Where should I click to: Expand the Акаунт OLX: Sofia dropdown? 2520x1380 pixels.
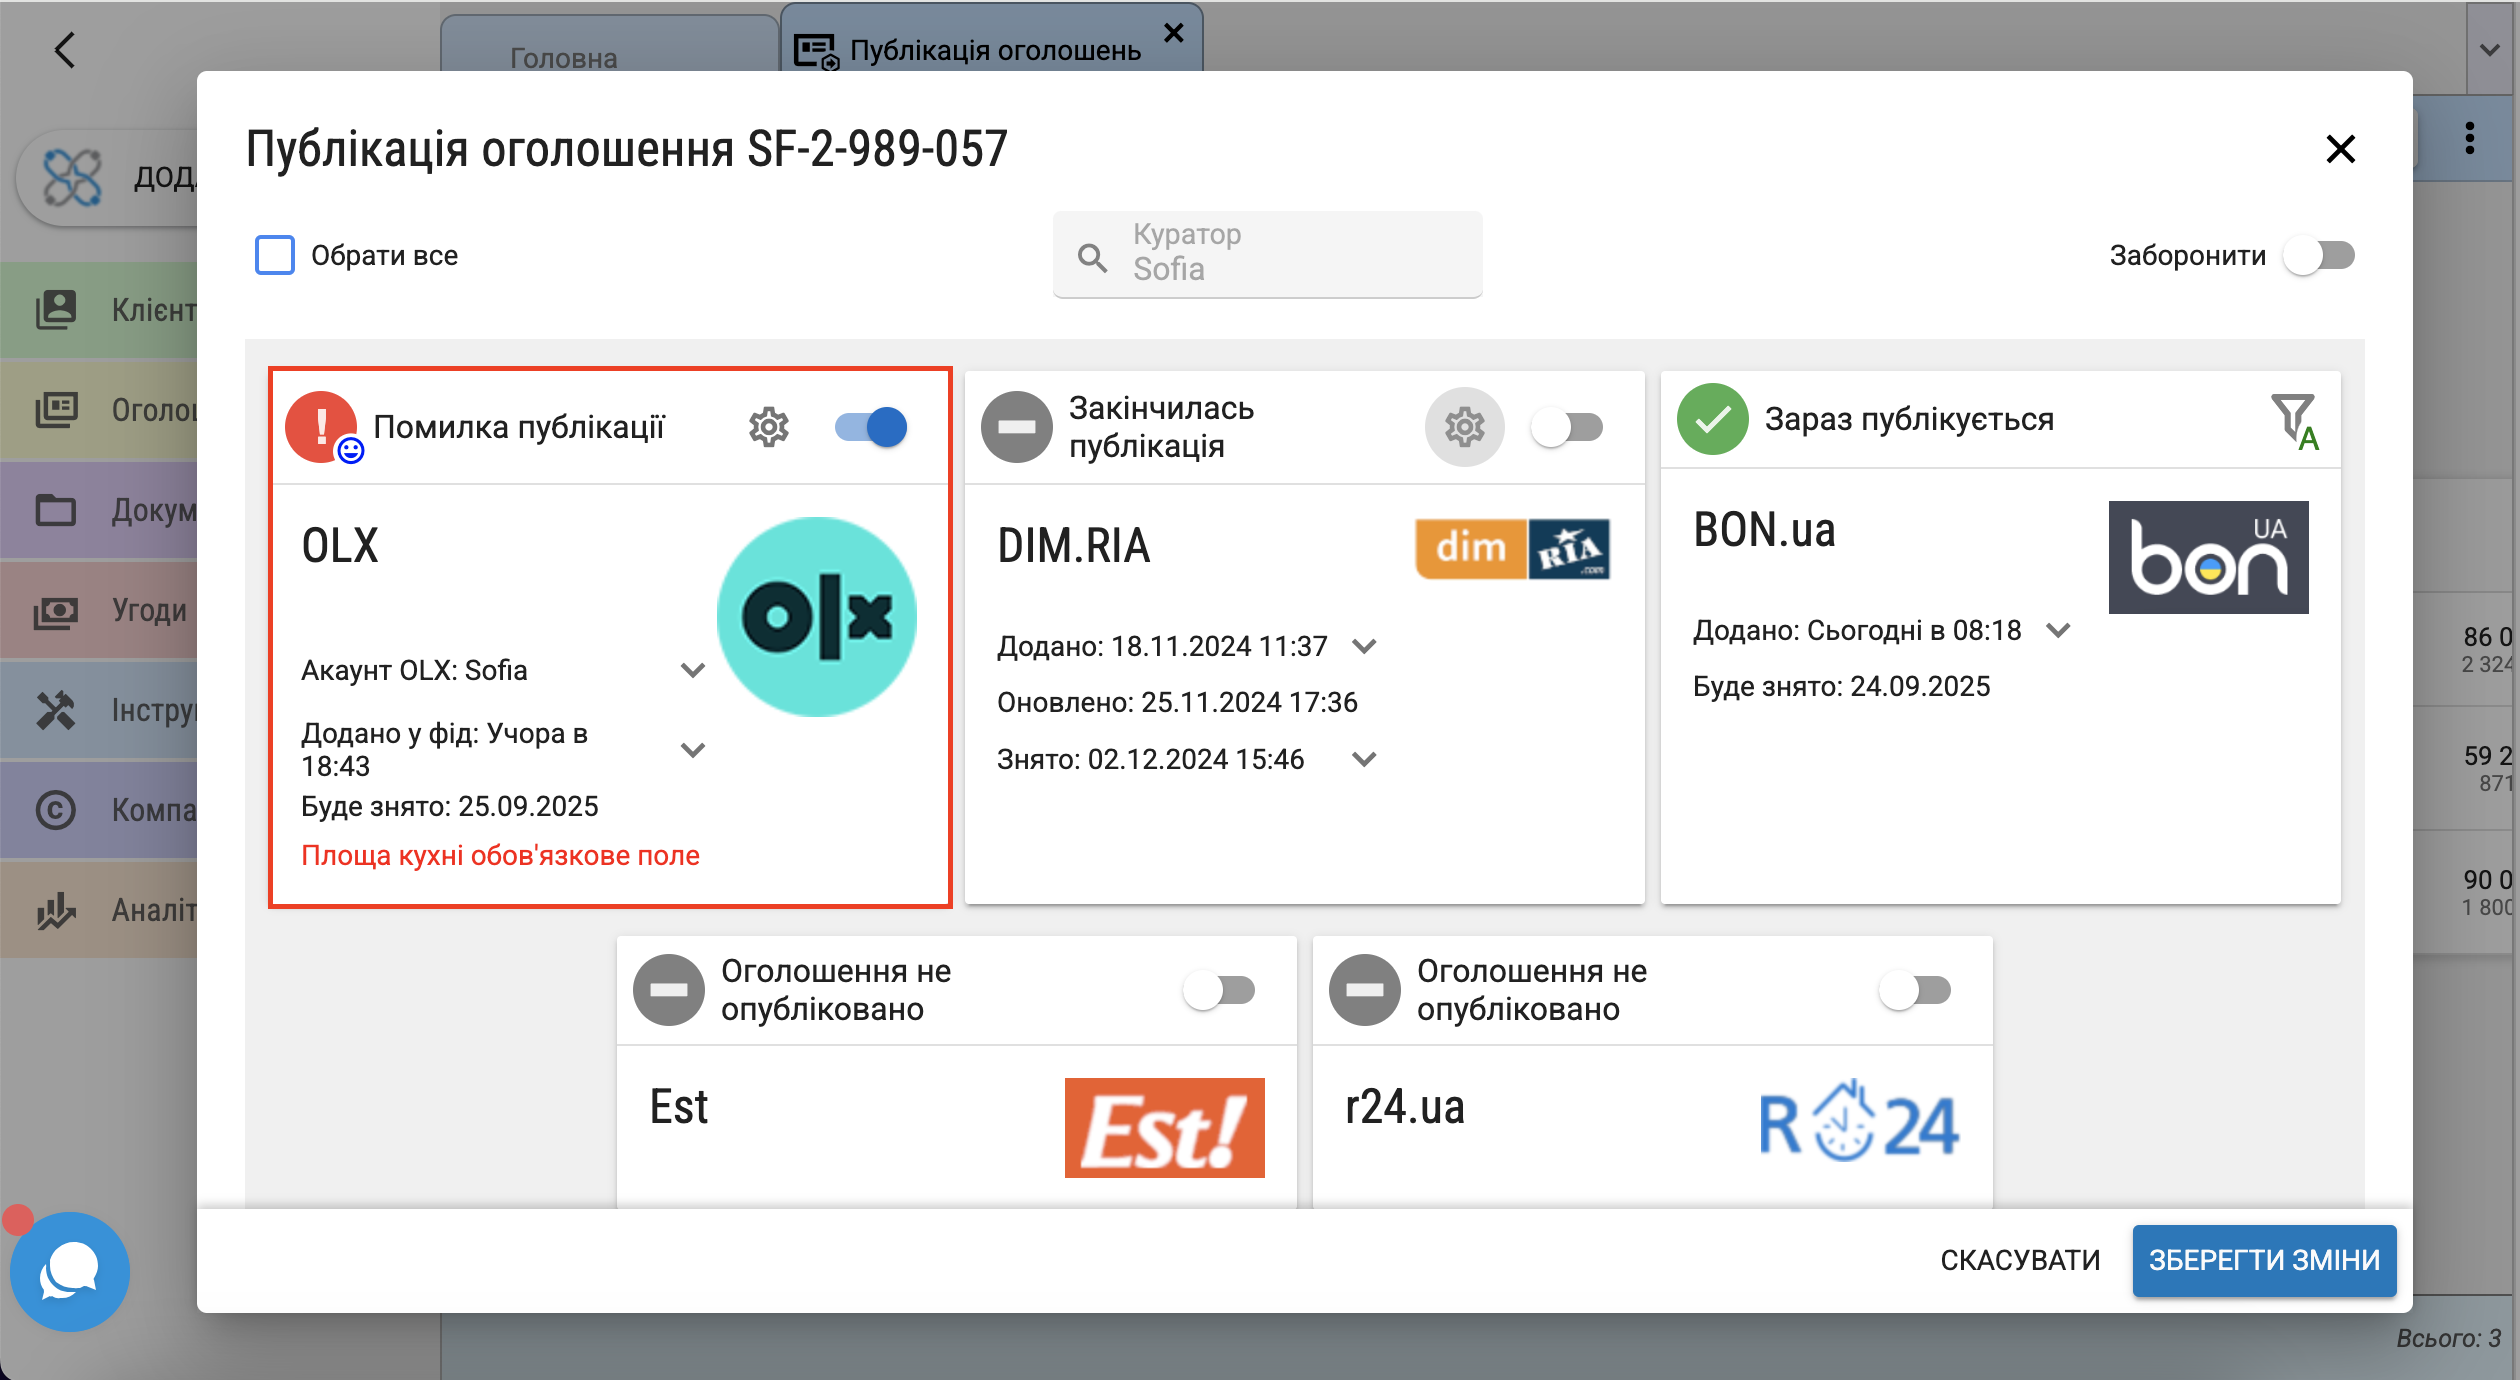click(x=693, y=670)
